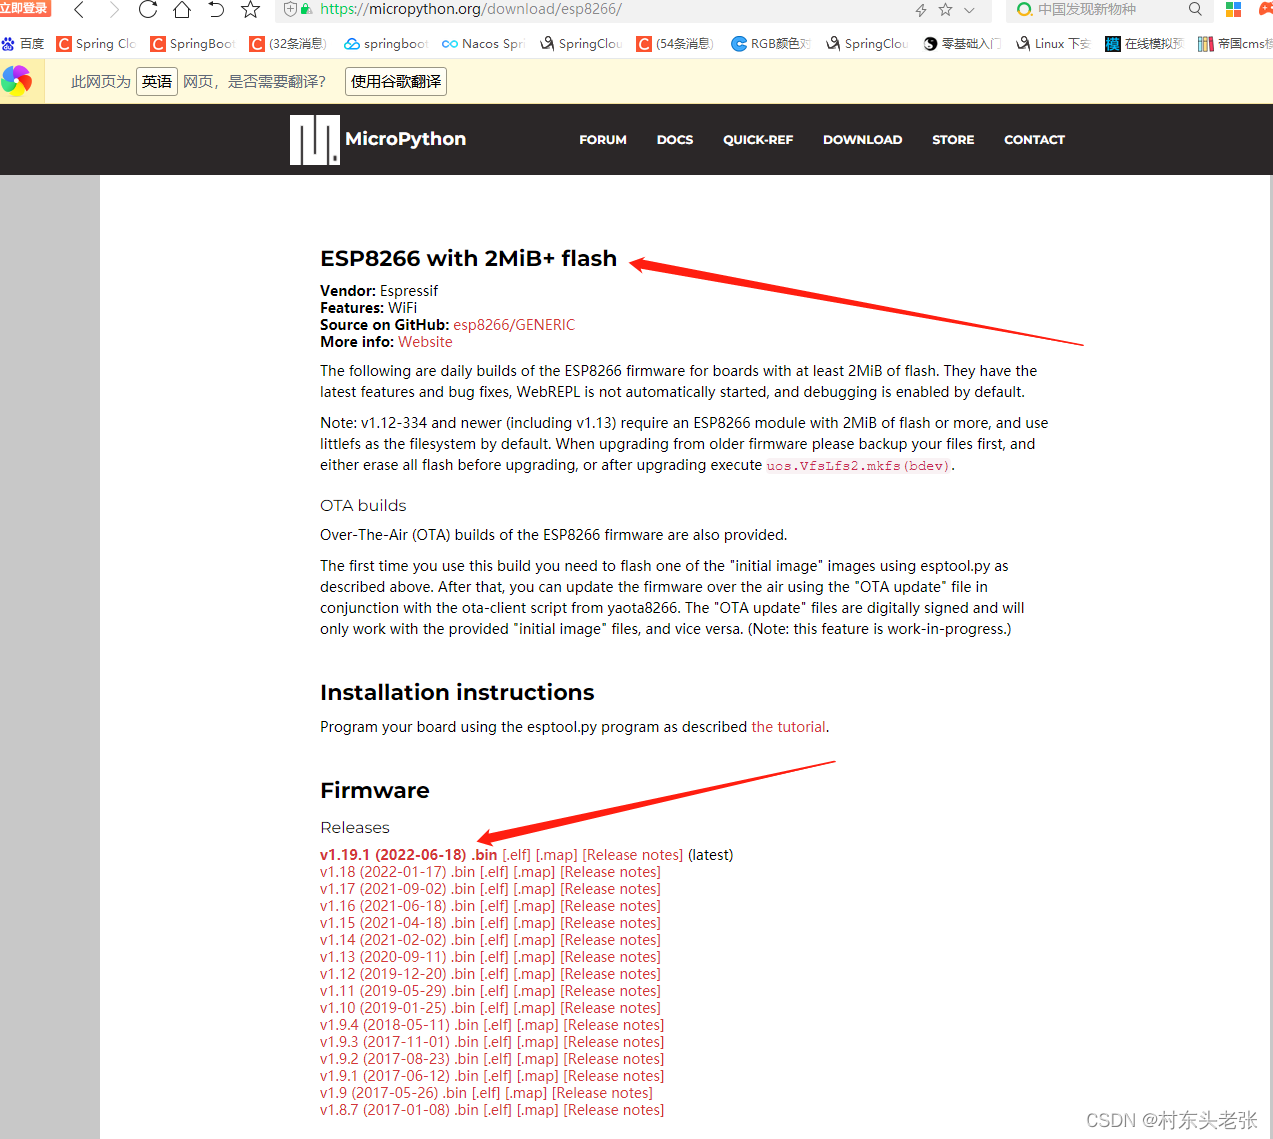
Task: Click the lightning speed-mode icon in address bar
Action: (x=921, y=10)
